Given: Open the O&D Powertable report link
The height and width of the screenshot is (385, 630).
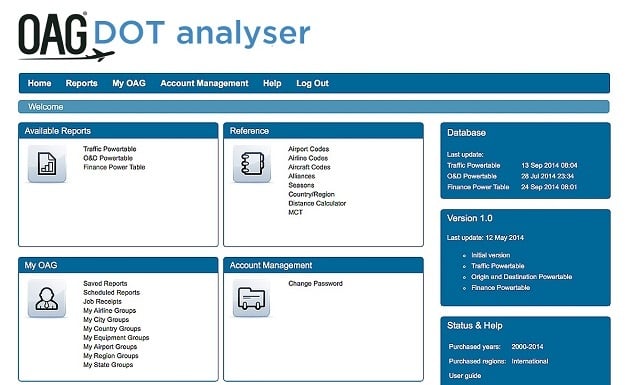Looking at the screenshot, I should point(108,158).
